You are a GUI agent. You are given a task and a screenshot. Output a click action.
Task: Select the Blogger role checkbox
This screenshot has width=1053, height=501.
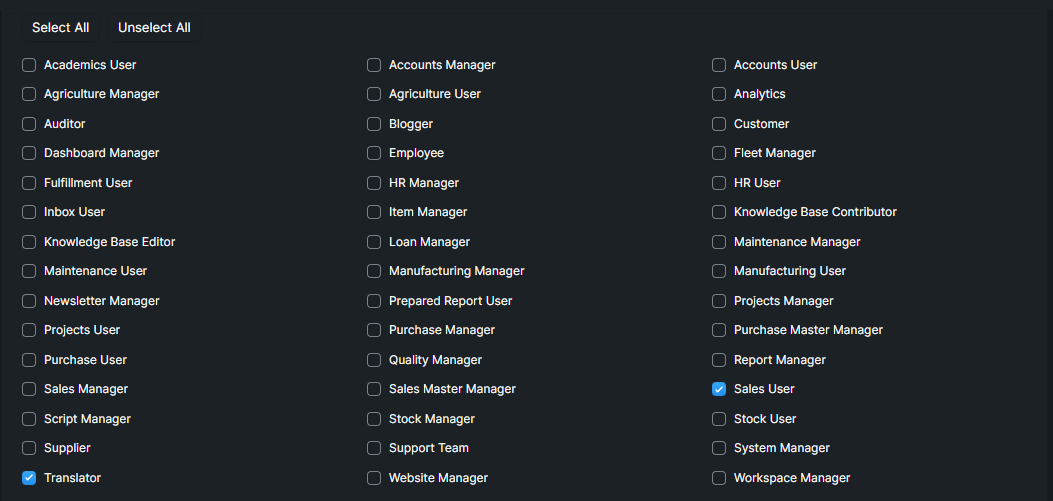tap(374, 124)
